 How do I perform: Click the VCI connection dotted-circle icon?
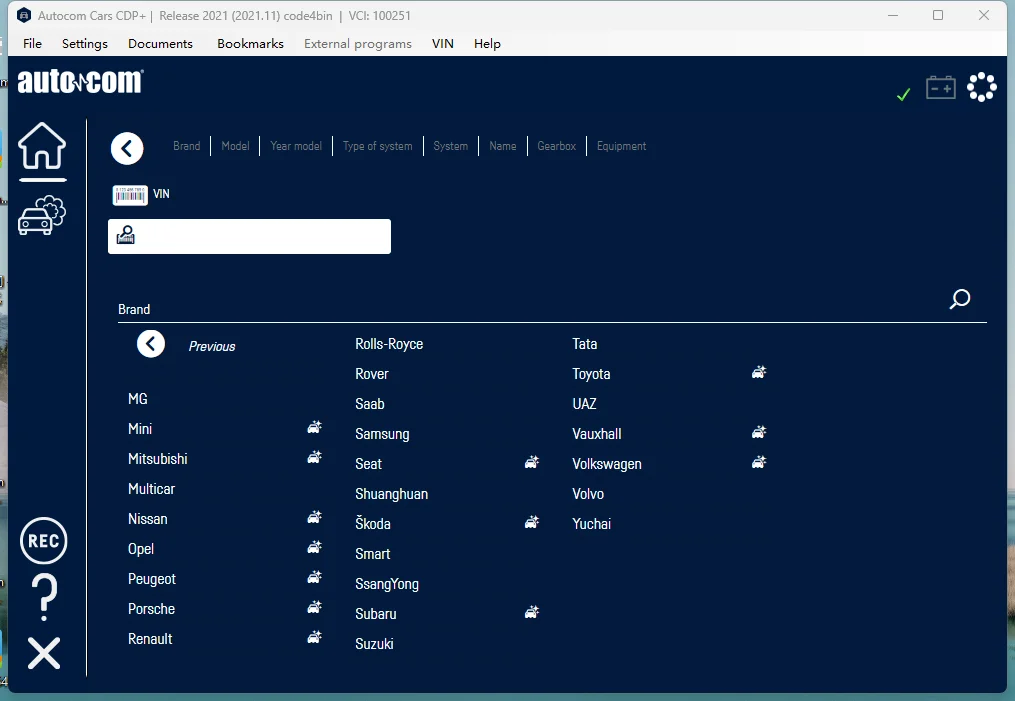[x=982, y=87]
